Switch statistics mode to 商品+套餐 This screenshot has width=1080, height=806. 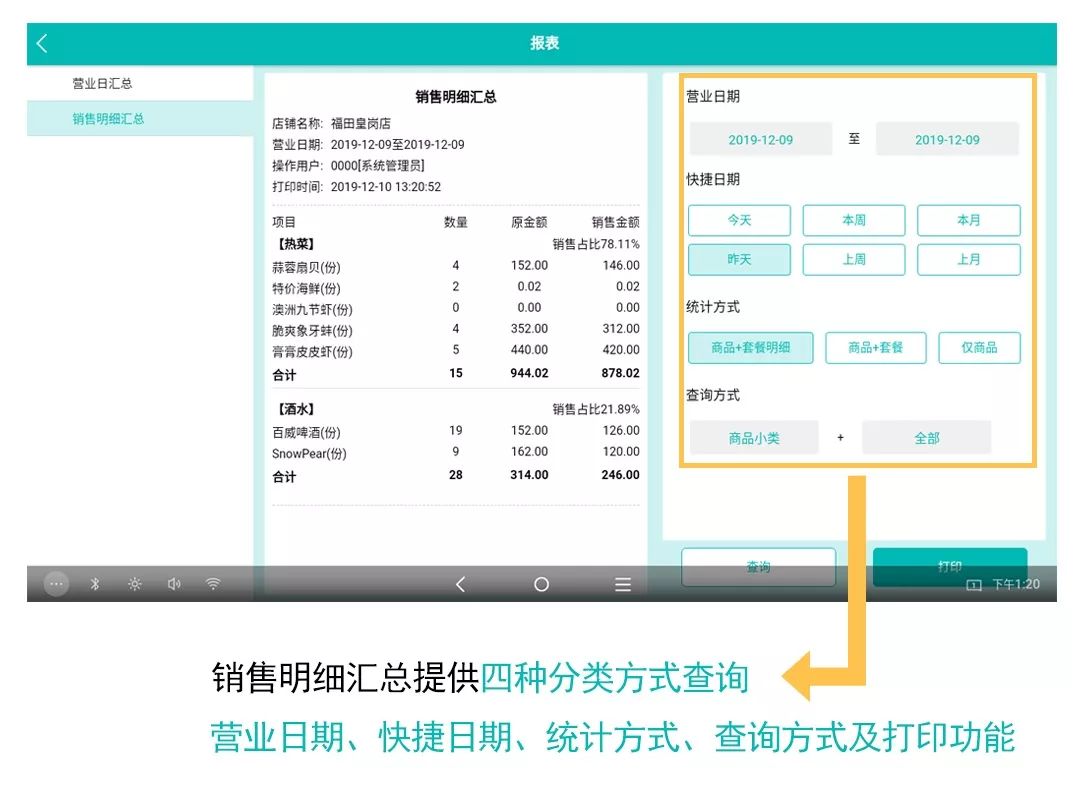pyautogui.click(x=875, y=347)
